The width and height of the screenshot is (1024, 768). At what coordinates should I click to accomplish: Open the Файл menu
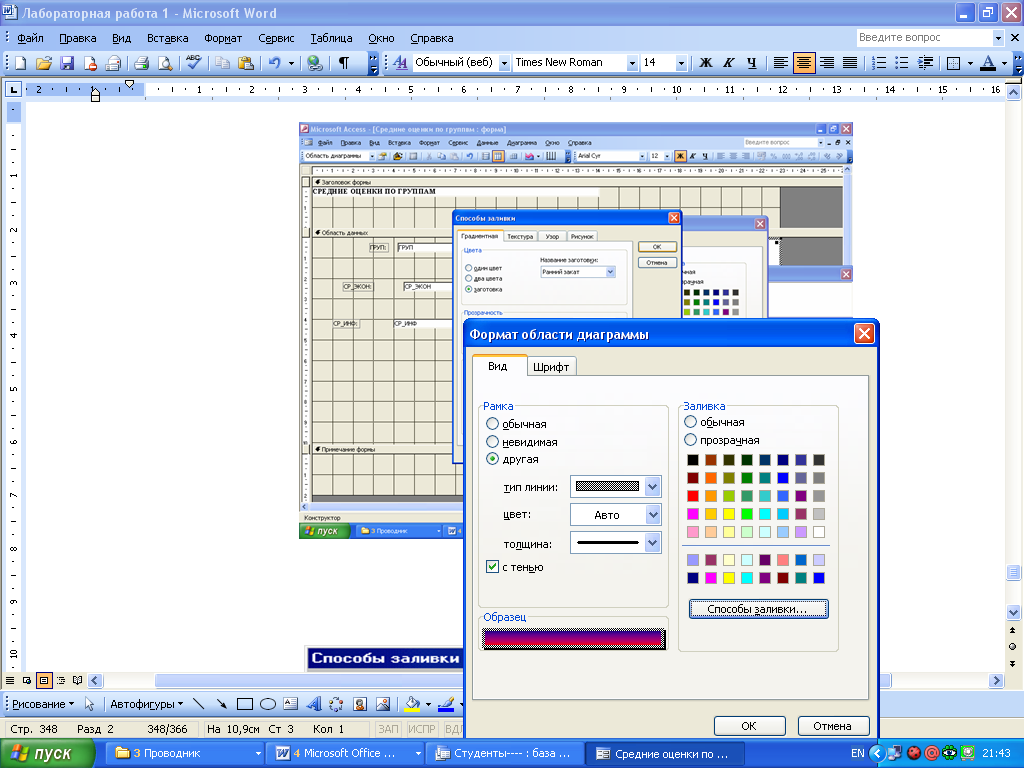point(30,38)
